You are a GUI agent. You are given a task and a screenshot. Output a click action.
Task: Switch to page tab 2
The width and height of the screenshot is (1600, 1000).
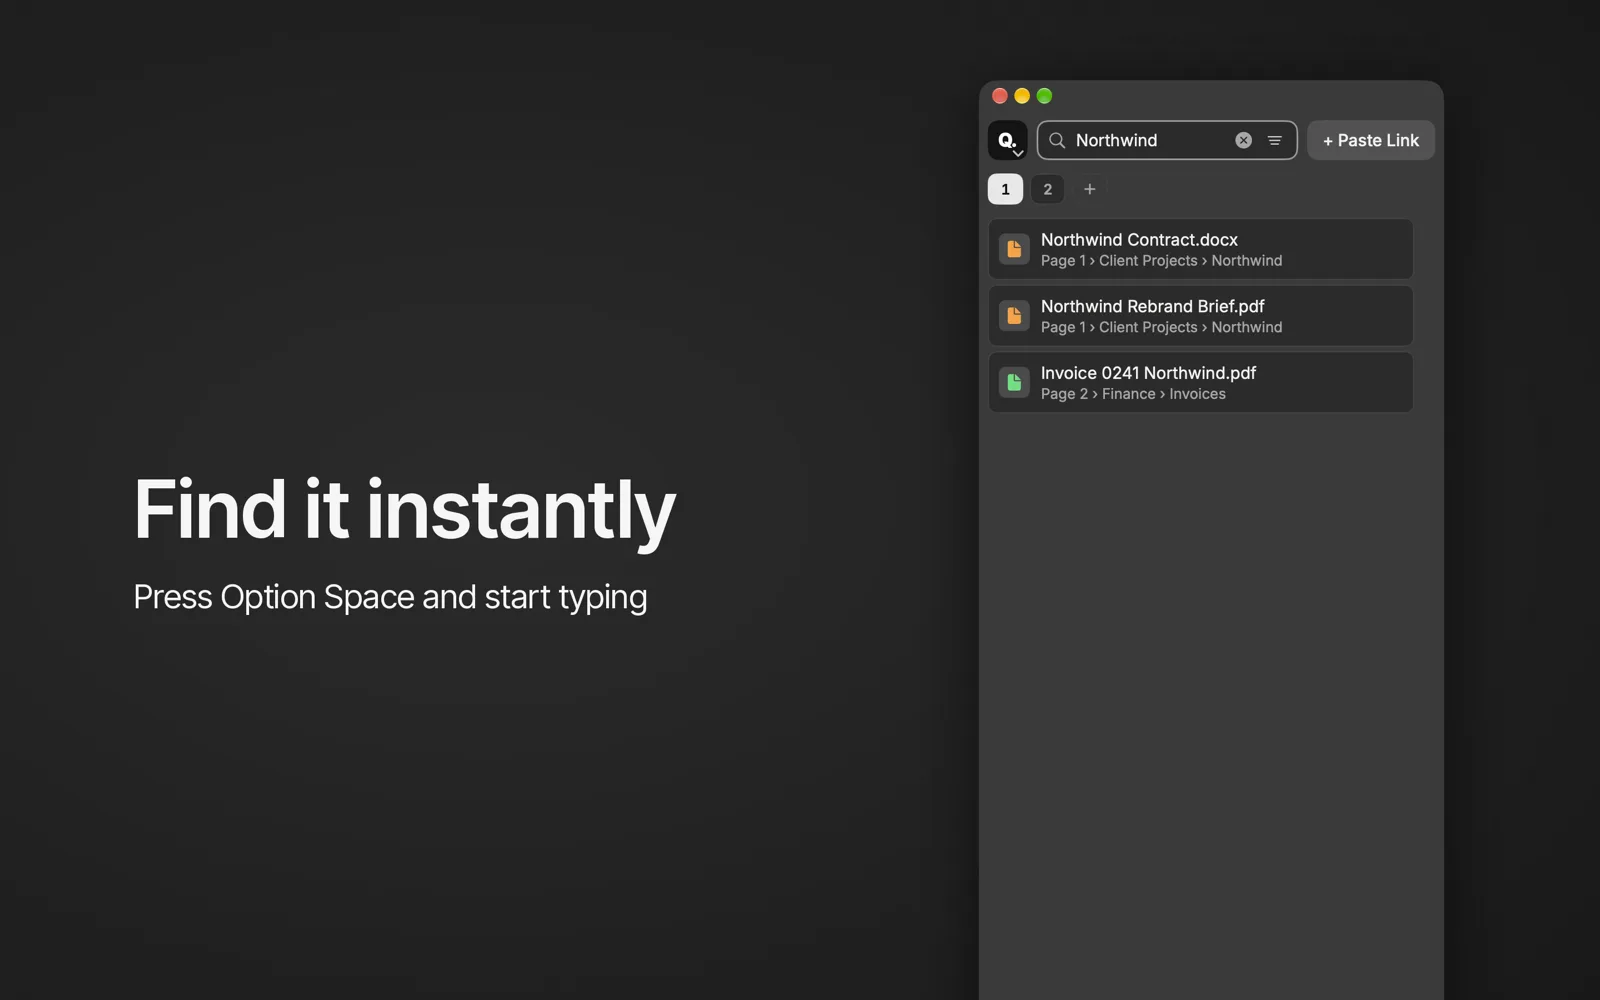[x=1047, y=189]
